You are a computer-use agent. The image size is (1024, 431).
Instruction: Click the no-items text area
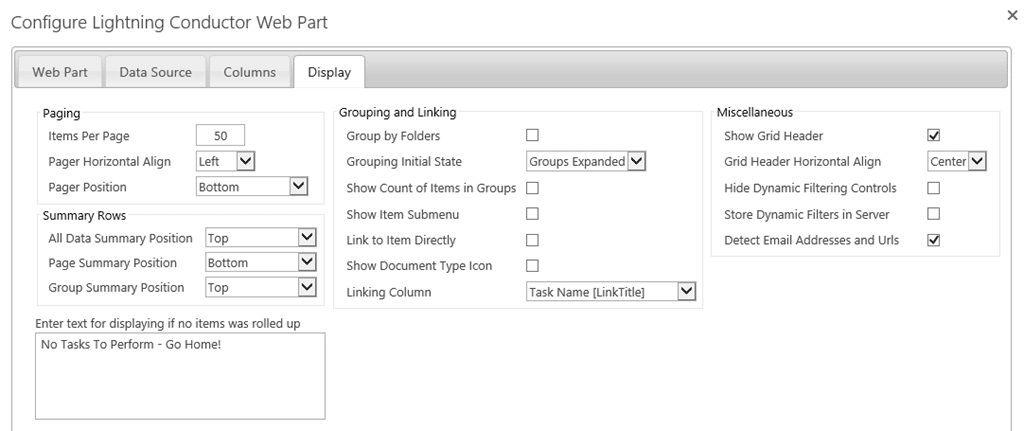[180, 375]
